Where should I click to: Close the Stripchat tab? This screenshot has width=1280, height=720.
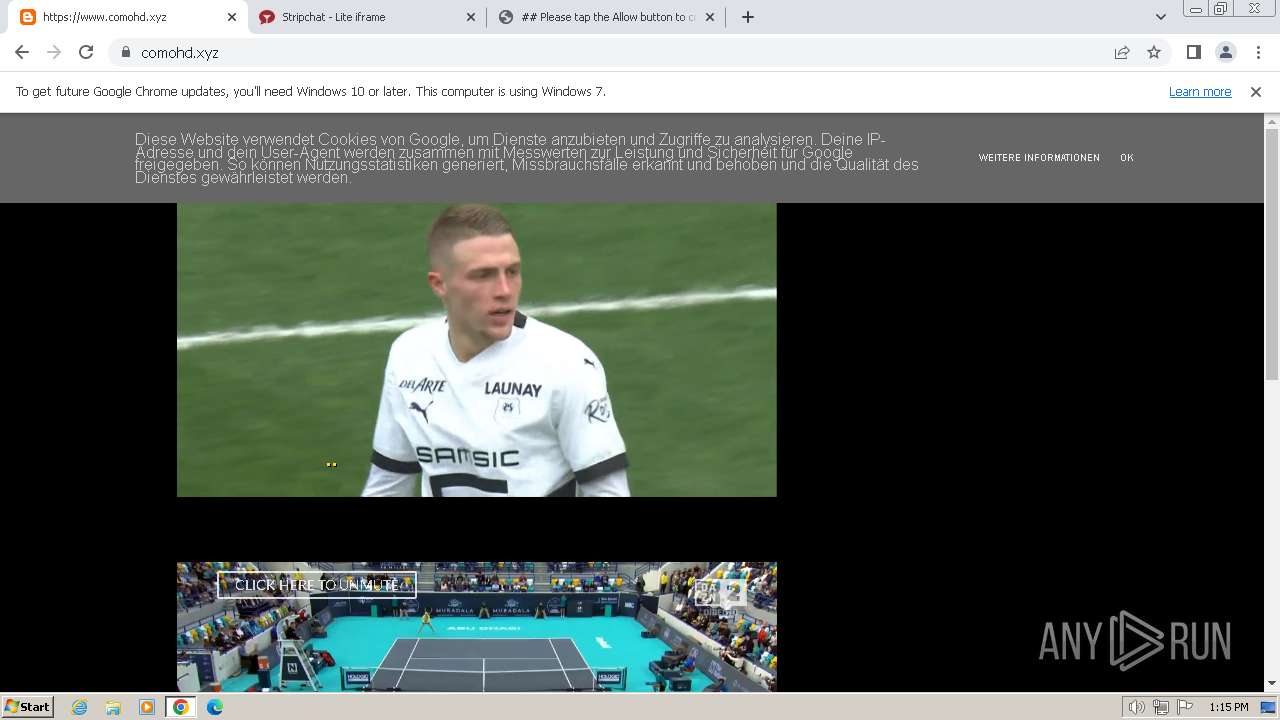471,17
